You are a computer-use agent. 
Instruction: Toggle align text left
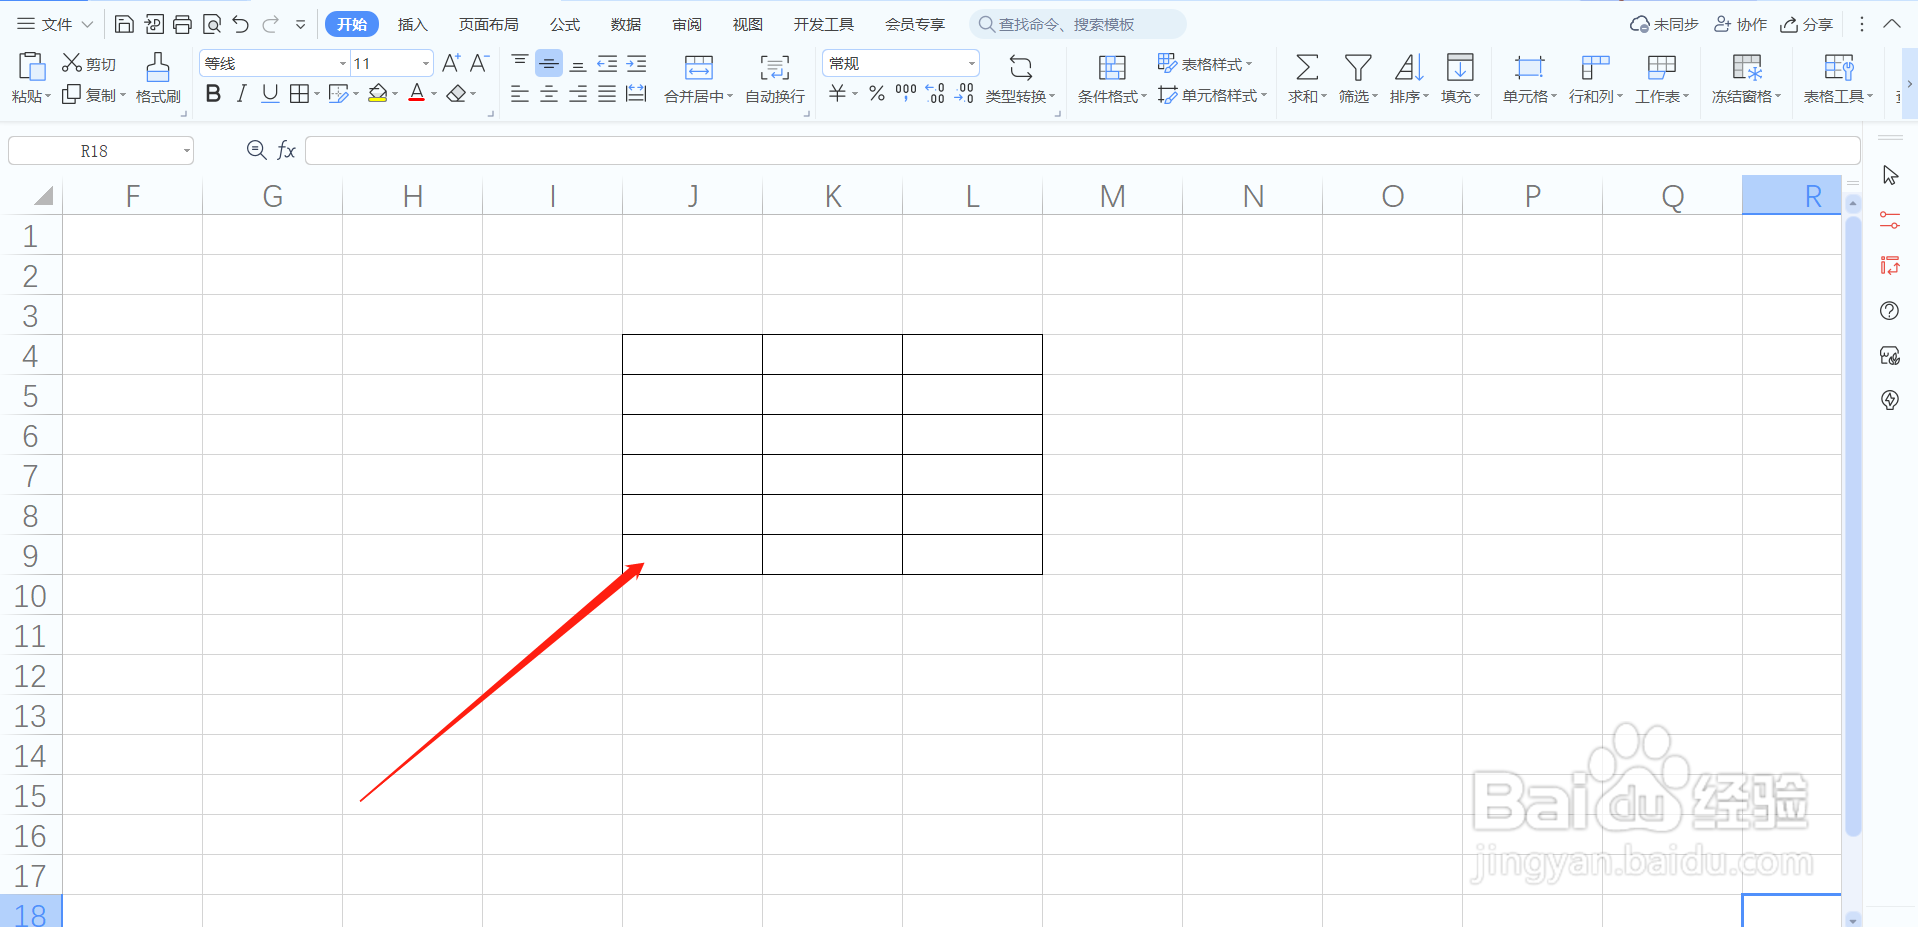pos(520,94)
